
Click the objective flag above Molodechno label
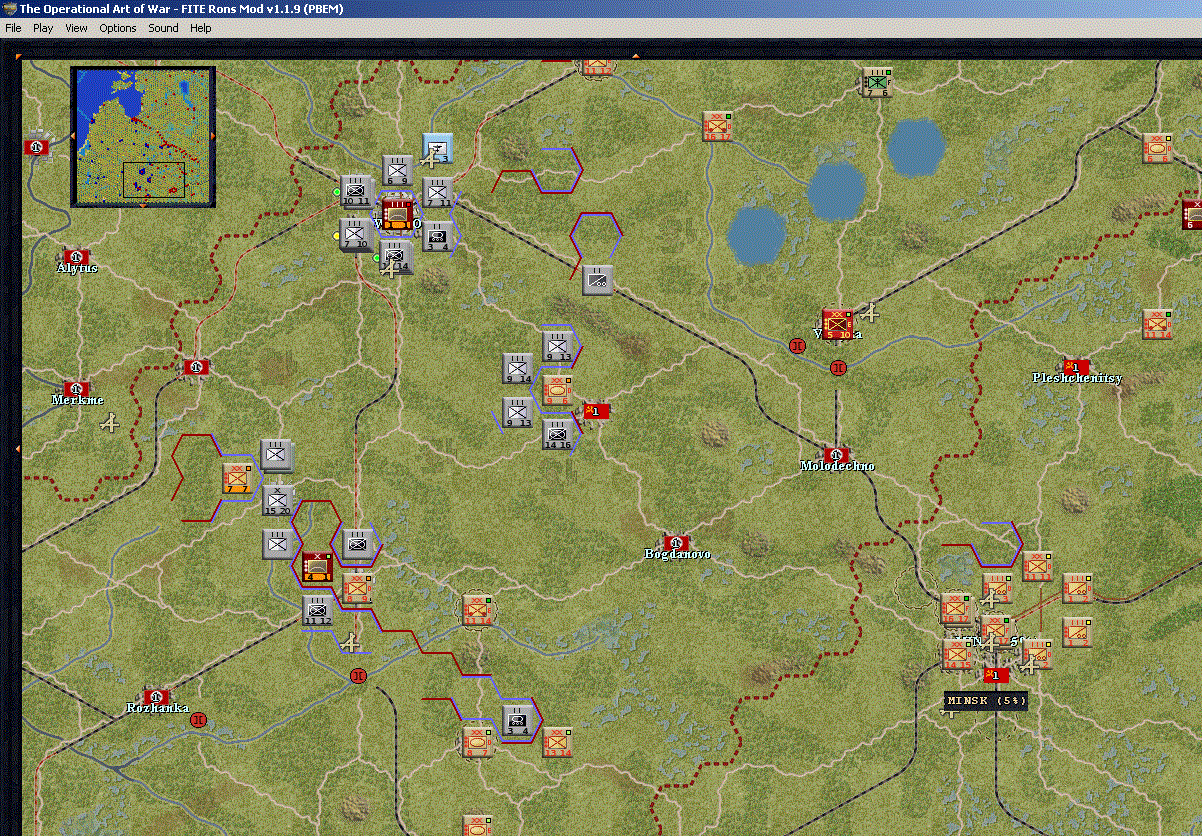pyautogui.click(x=836, y=454)
